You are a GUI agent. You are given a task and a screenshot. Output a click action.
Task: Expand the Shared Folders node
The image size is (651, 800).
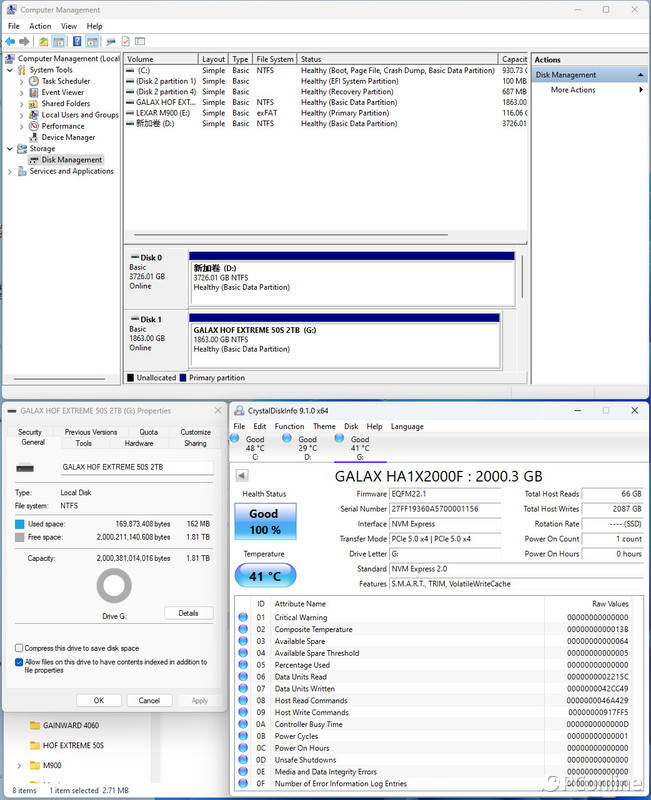[21, 104]
